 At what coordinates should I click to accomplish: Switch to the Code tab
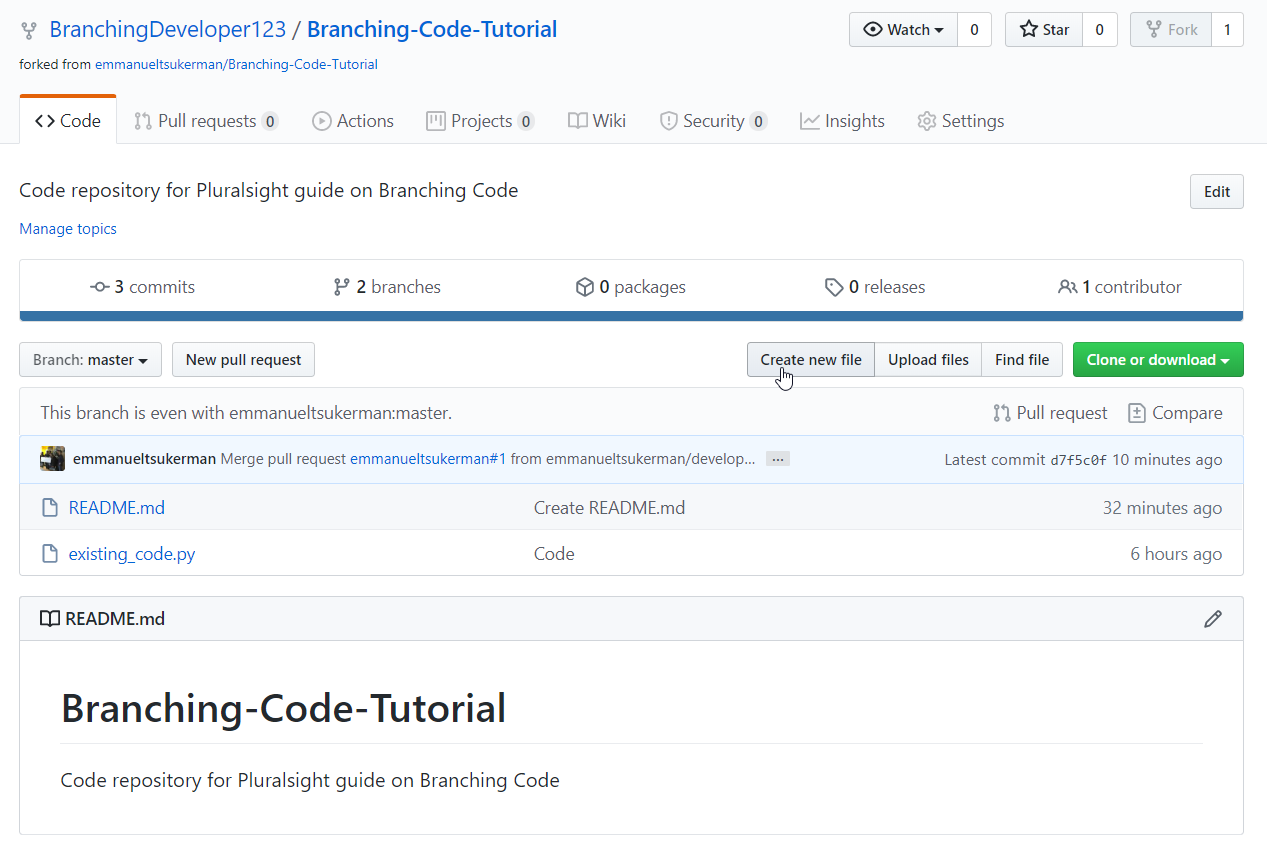(68, 121)
